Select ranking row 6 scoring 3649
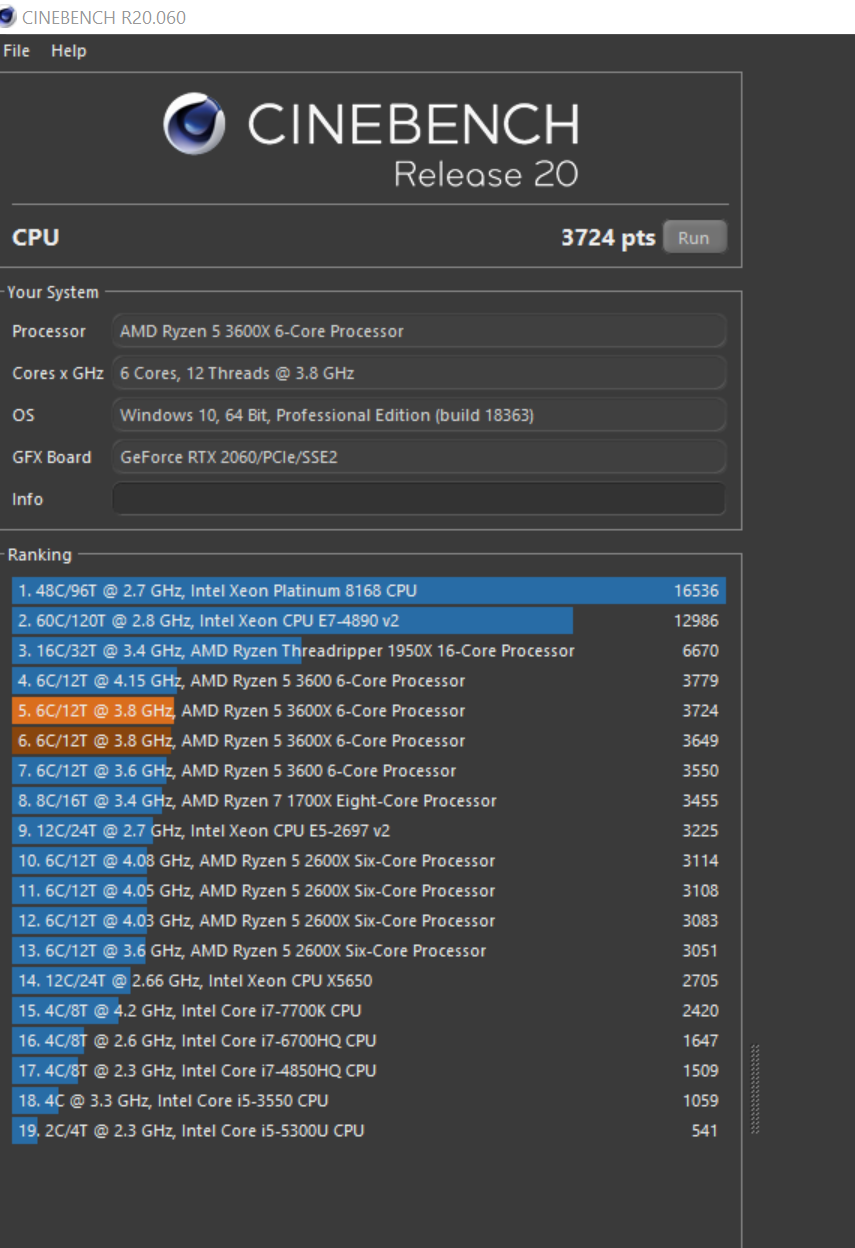This screenshot has width=855, height=1248. pyautogui.click(x=369, y=741)
